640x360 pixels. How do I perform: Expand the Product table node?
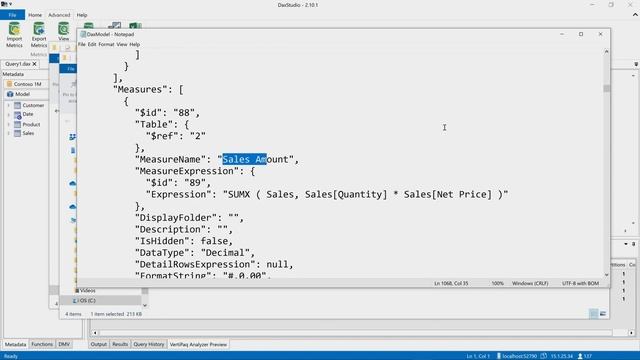(9, 124)
